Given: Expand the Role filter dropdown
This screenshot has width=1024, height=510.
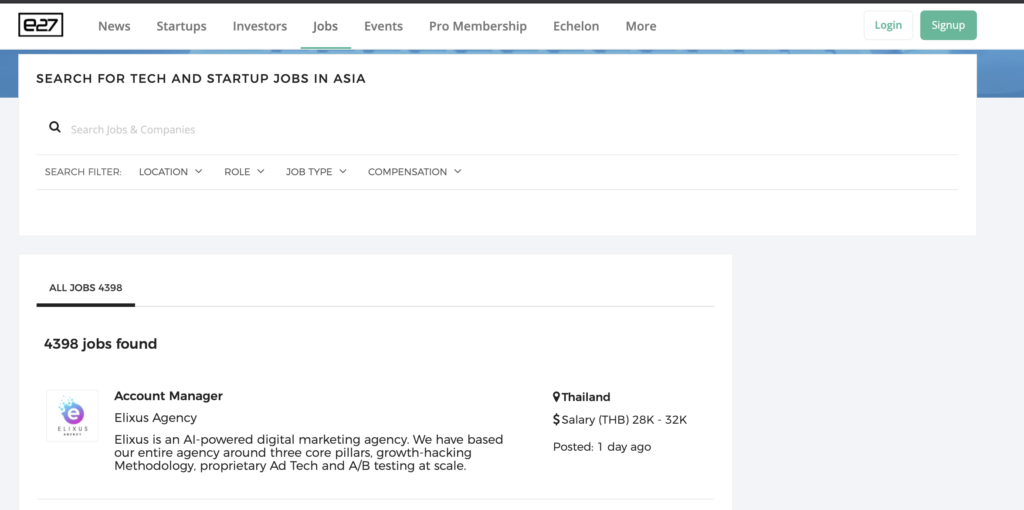Looking at the screenshot, I should pyautogui.click(x=244, y=172).
